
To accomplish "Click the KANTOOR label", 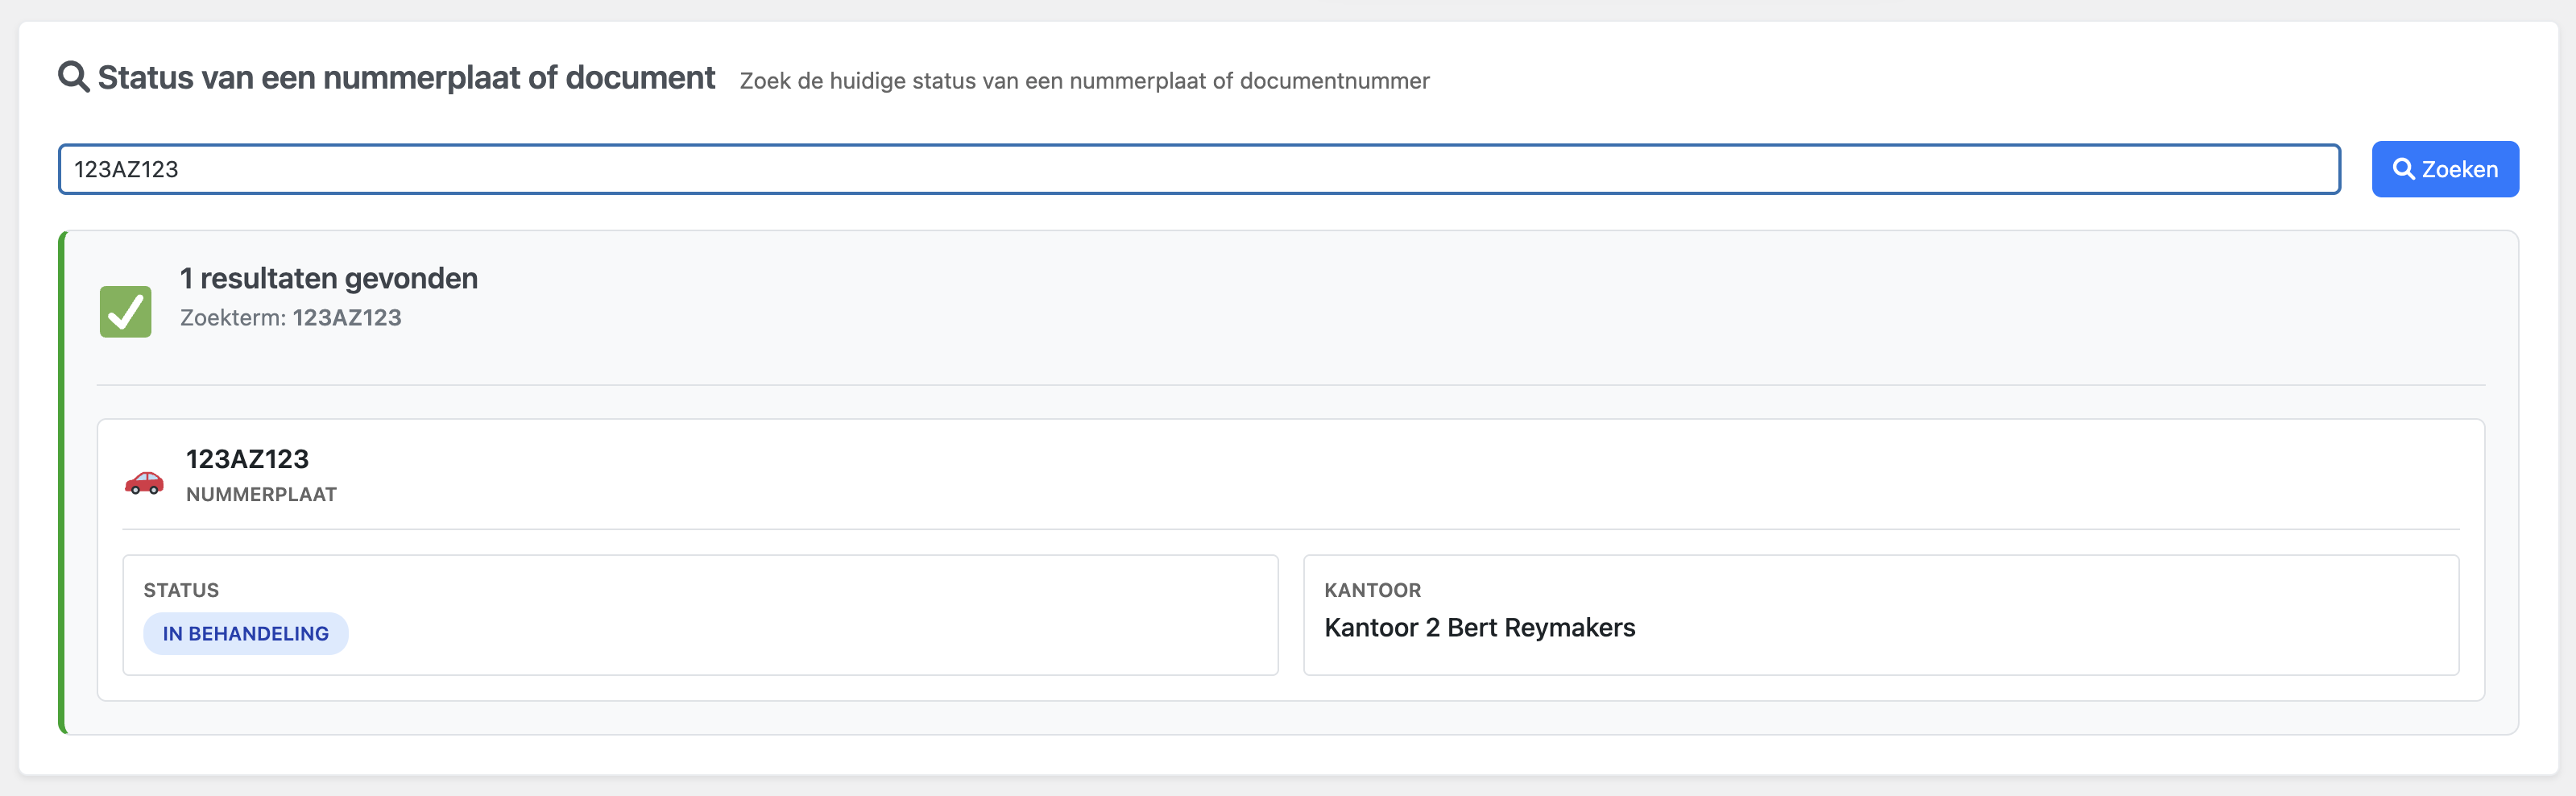I will click(x=1372, y=590).
